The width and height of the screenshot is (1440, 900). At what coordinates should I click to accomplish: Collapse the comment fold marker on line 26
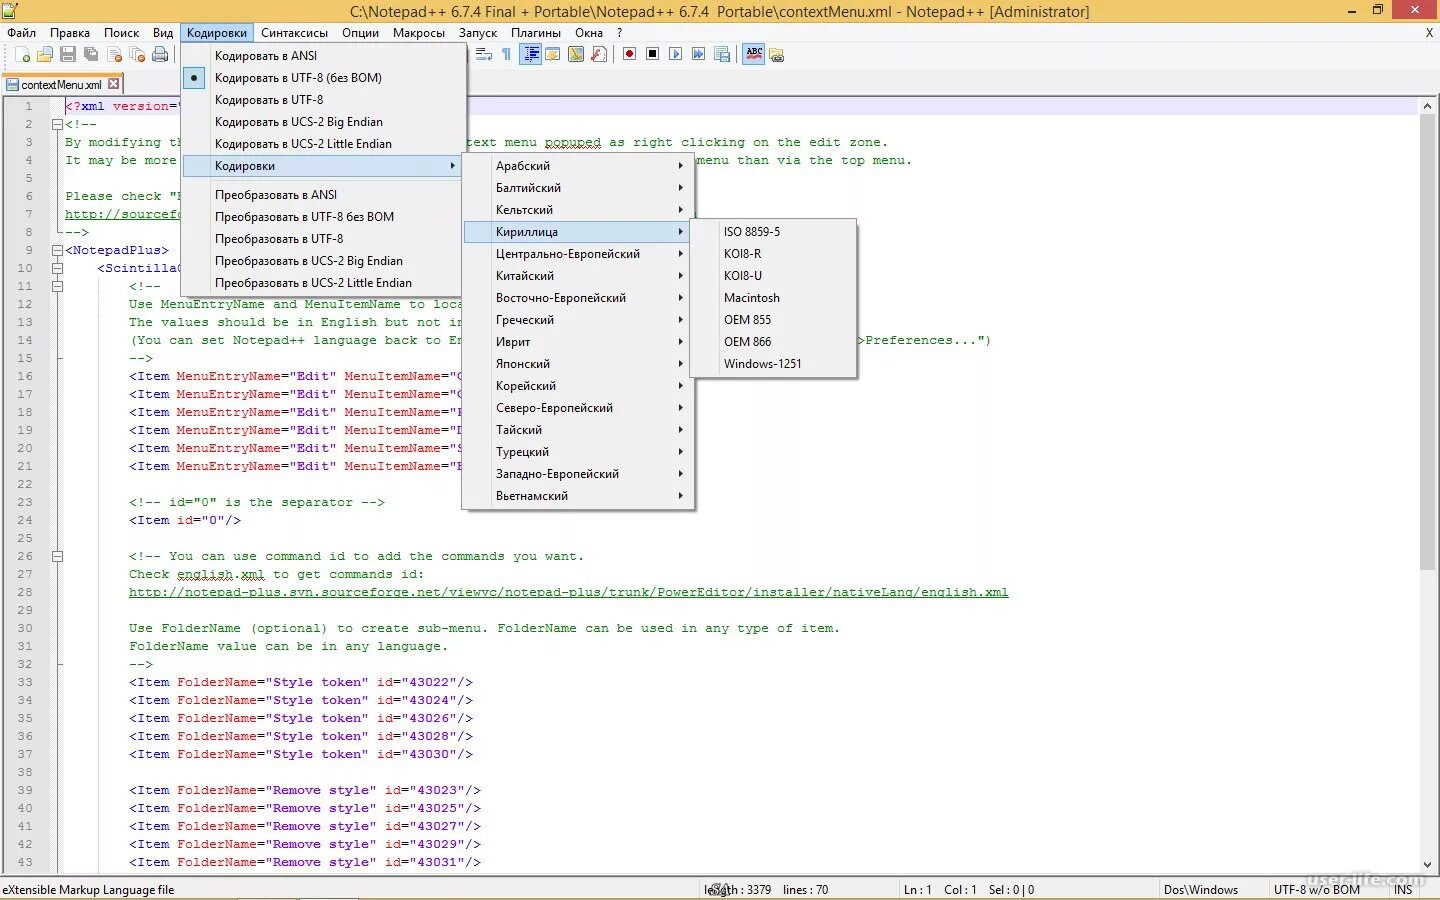(x=58, y=556)
